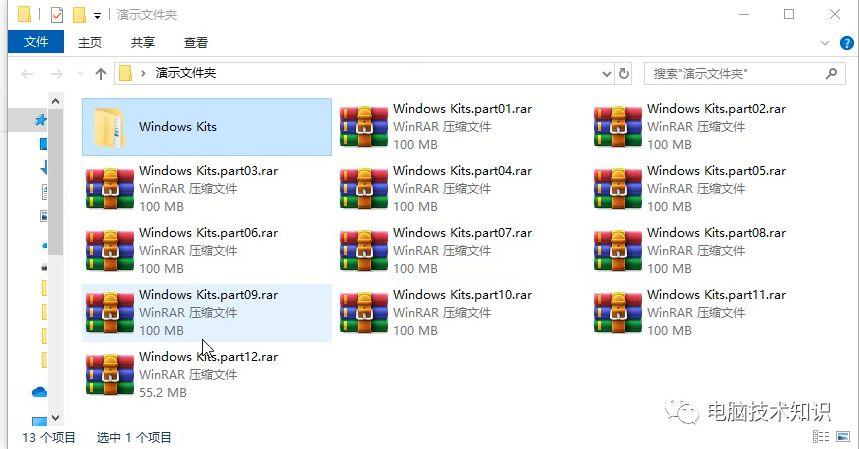This screenshot has height=449, width=859.
Task: Click the search magnifier icon
Action: point(831,73)
